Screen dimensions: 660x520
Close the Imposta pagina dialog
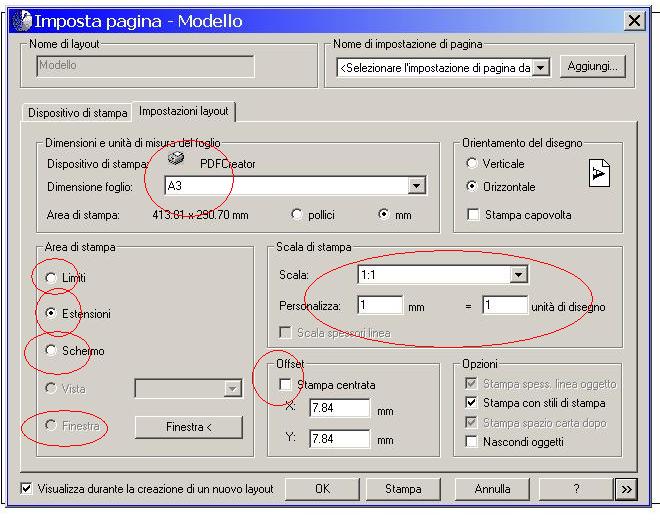[633, 20]
